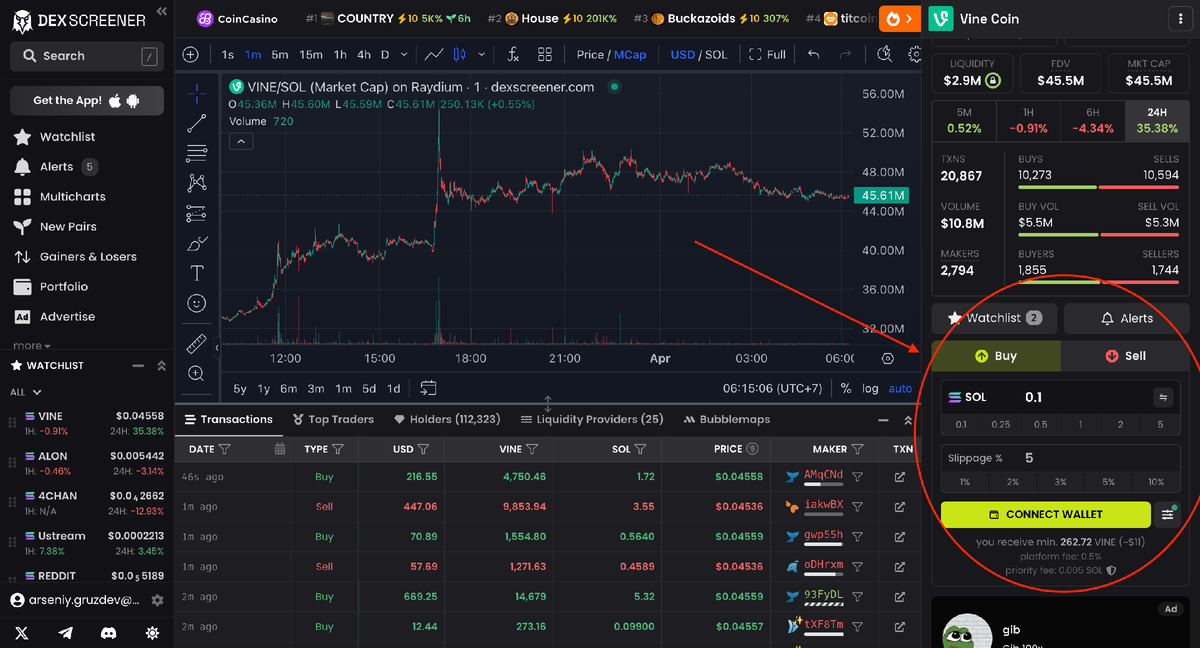
Task: Choose the brush drawing tool
Action: pyautogui.click(x=197, y=243)
